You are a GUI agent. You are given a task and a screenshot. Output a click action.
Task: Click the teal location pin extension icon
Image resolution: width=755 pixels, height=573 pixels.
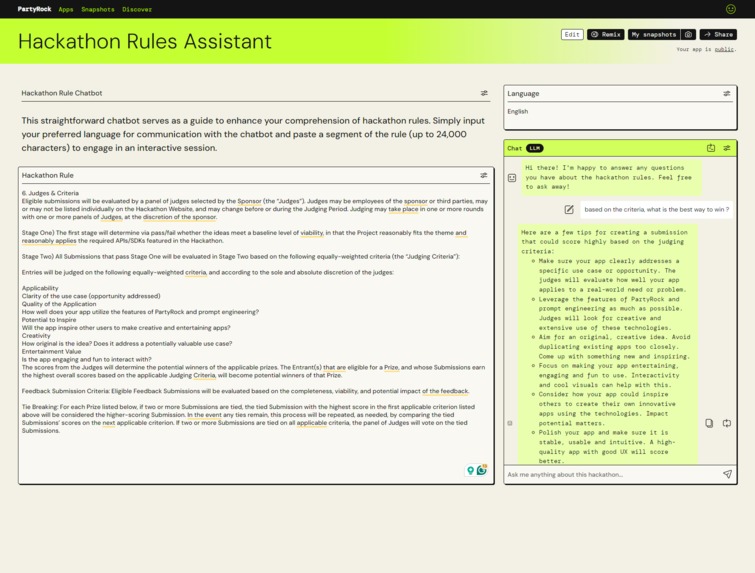tap(470, 470)
